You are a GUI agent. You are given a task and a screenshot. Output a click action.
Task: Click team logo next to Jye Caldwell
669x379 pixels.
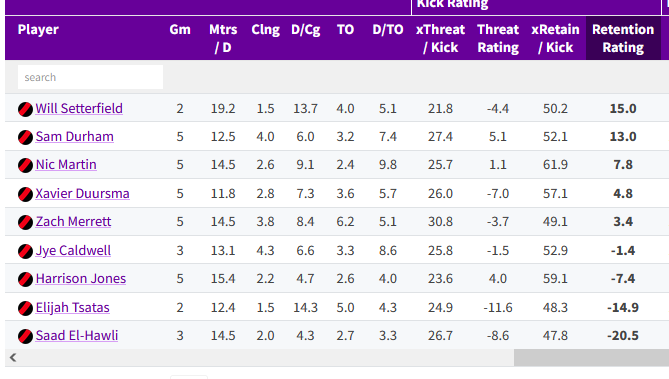coord(25,251)
